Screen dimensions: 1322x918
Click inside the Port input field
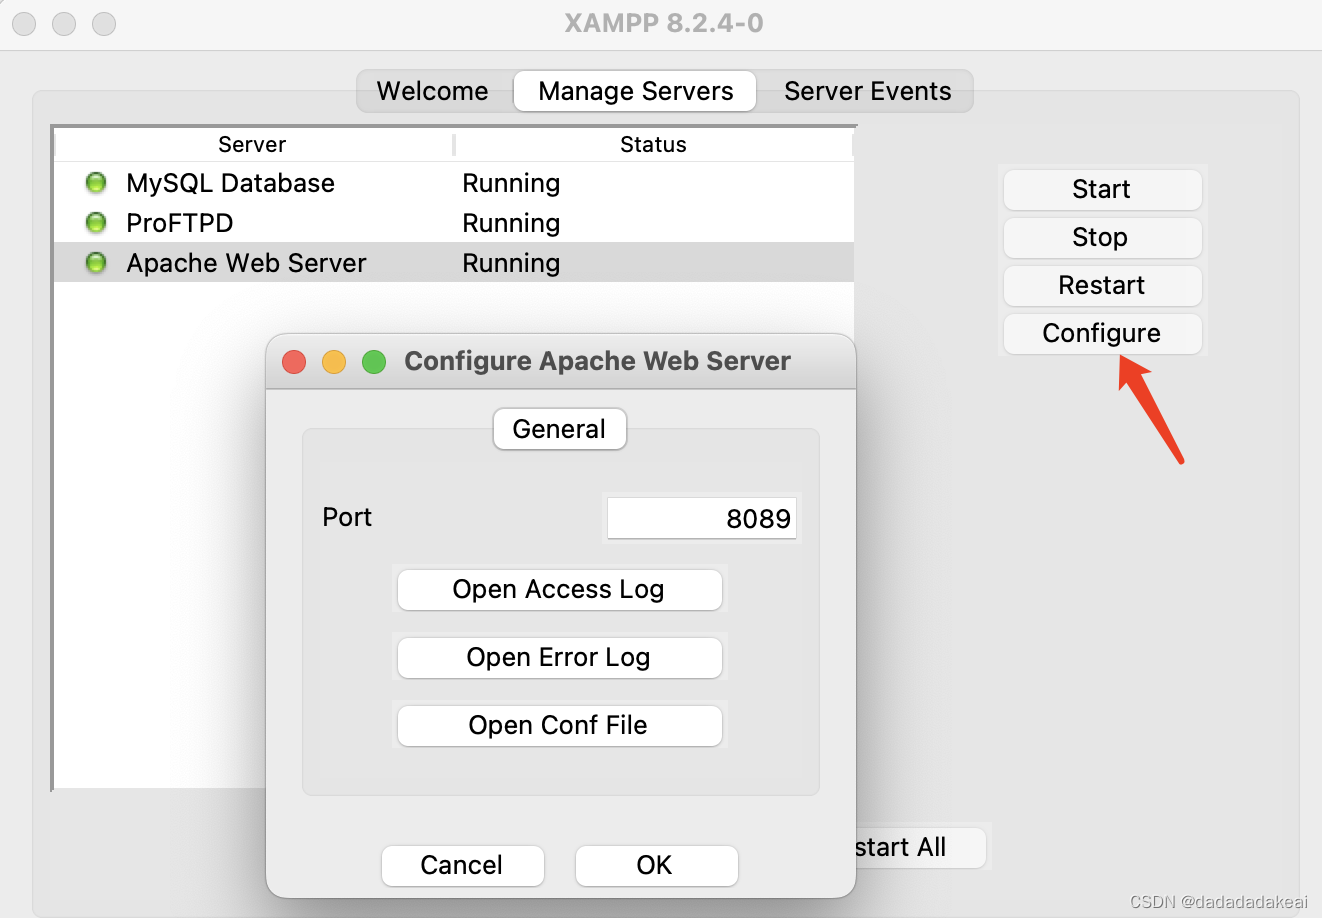(701, 518)
